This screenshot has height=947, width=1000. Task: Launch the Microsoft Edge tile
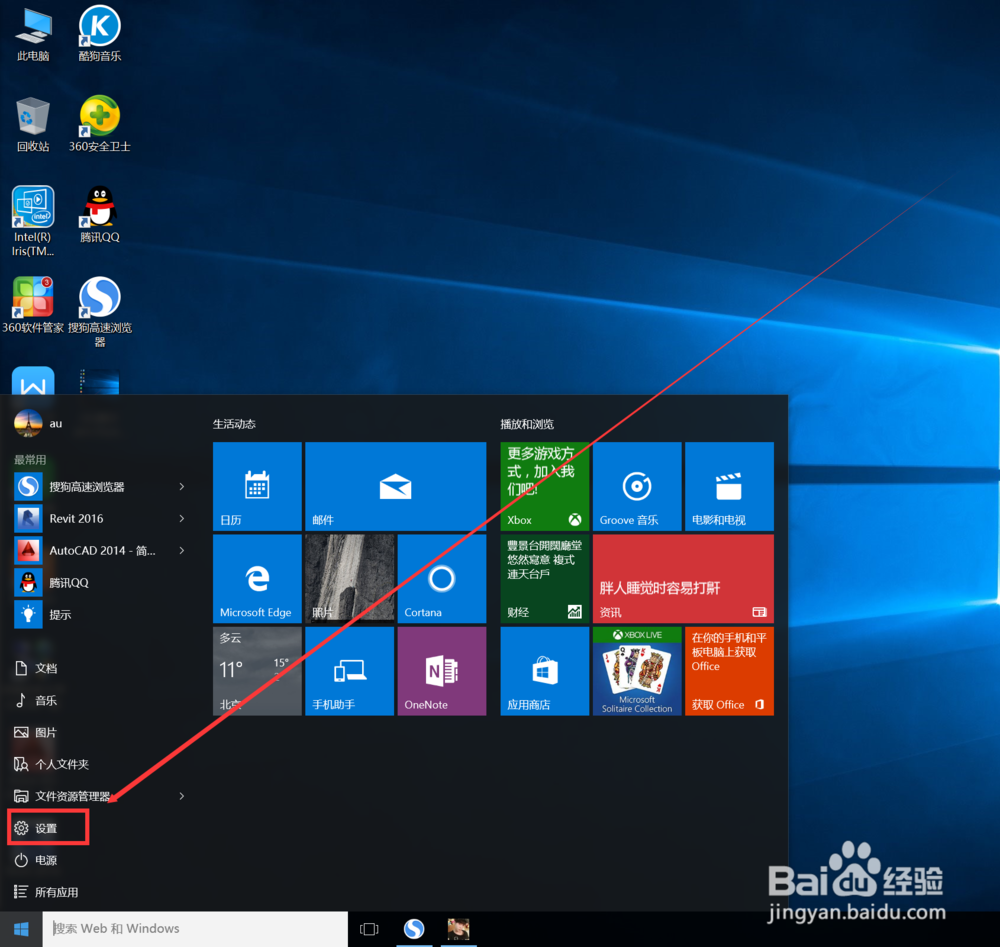coord(257,578)
